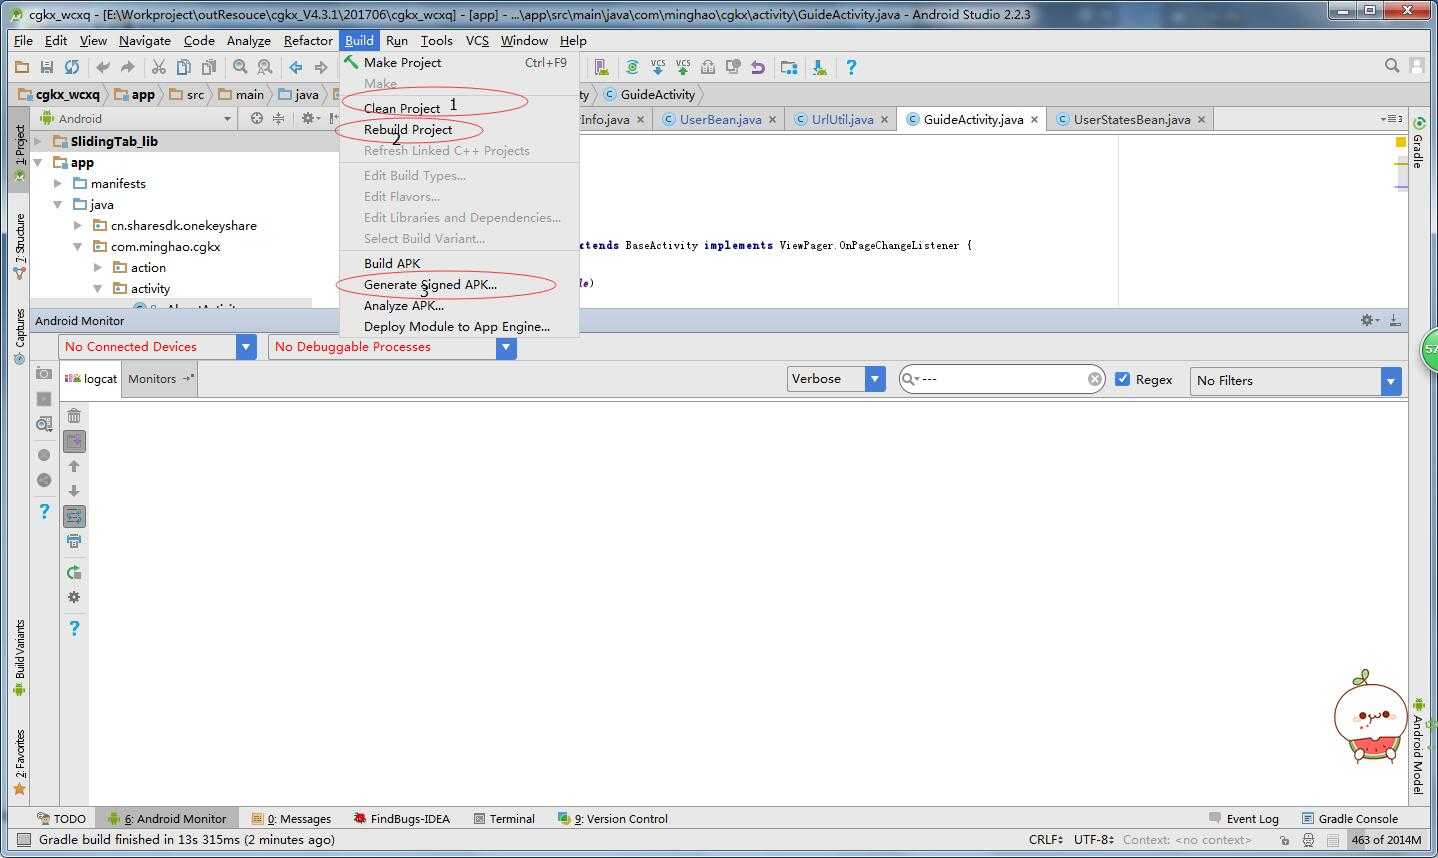Expand the manifests folder node

pyautogui.click(x=58, y=183)
